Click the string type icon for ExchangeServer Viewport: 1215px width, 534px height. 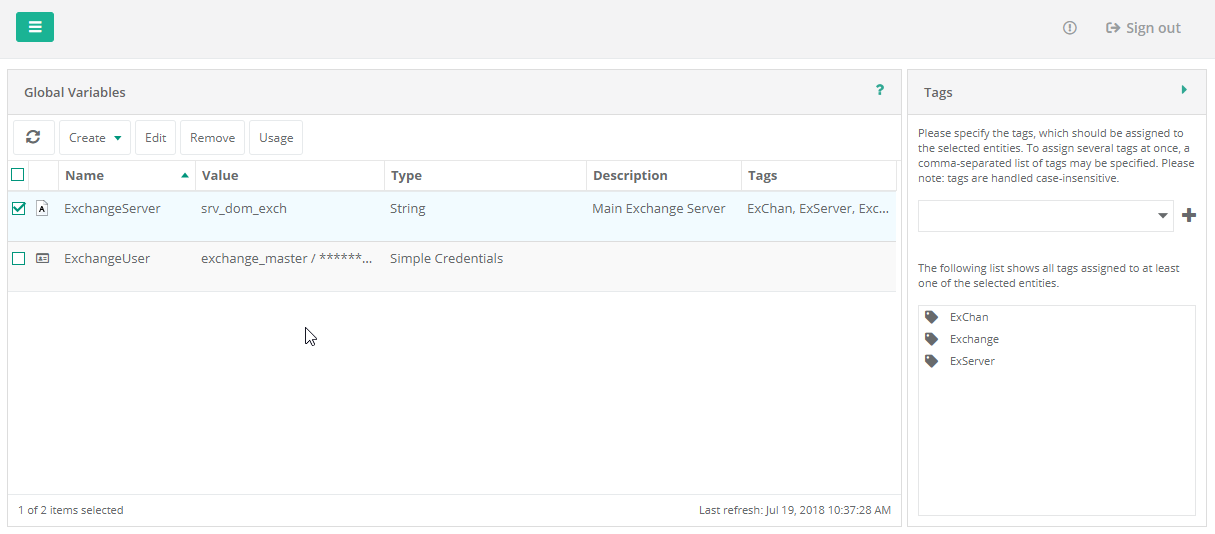42,209
